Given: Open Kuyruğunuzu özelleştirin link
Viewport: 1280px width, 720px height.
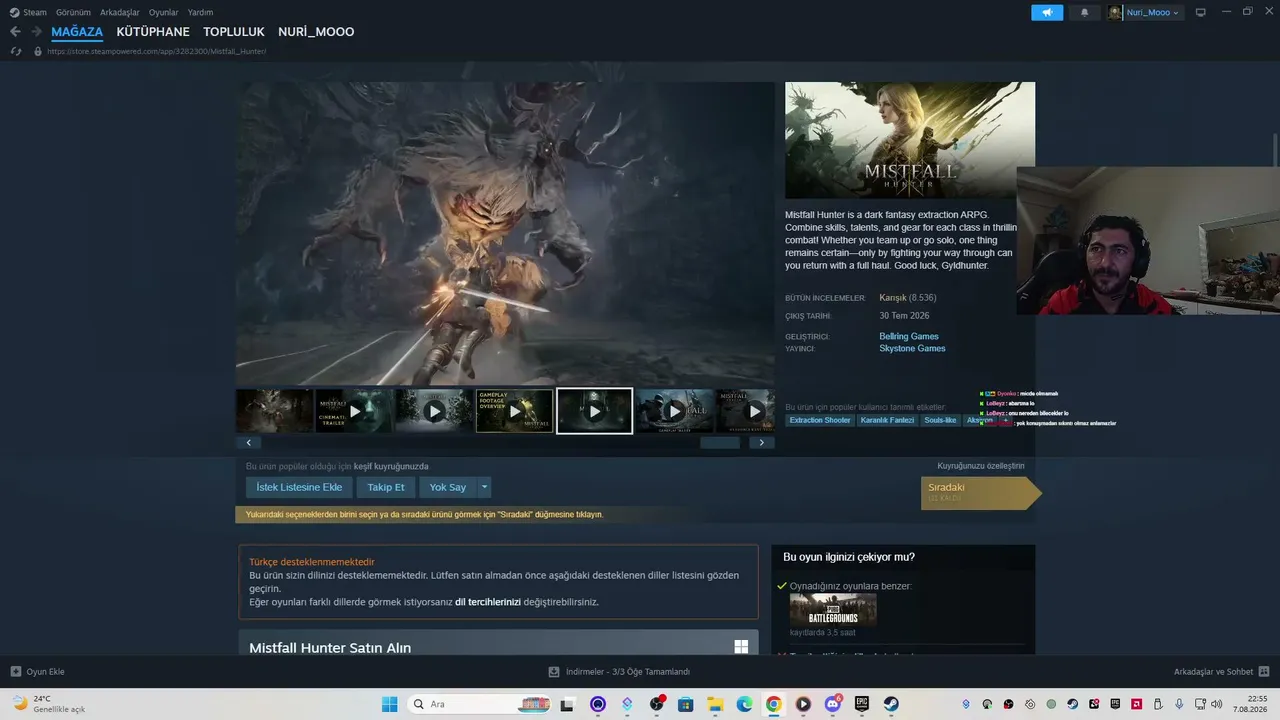Looking at the screenshot, I should click(x=981, y=466).
